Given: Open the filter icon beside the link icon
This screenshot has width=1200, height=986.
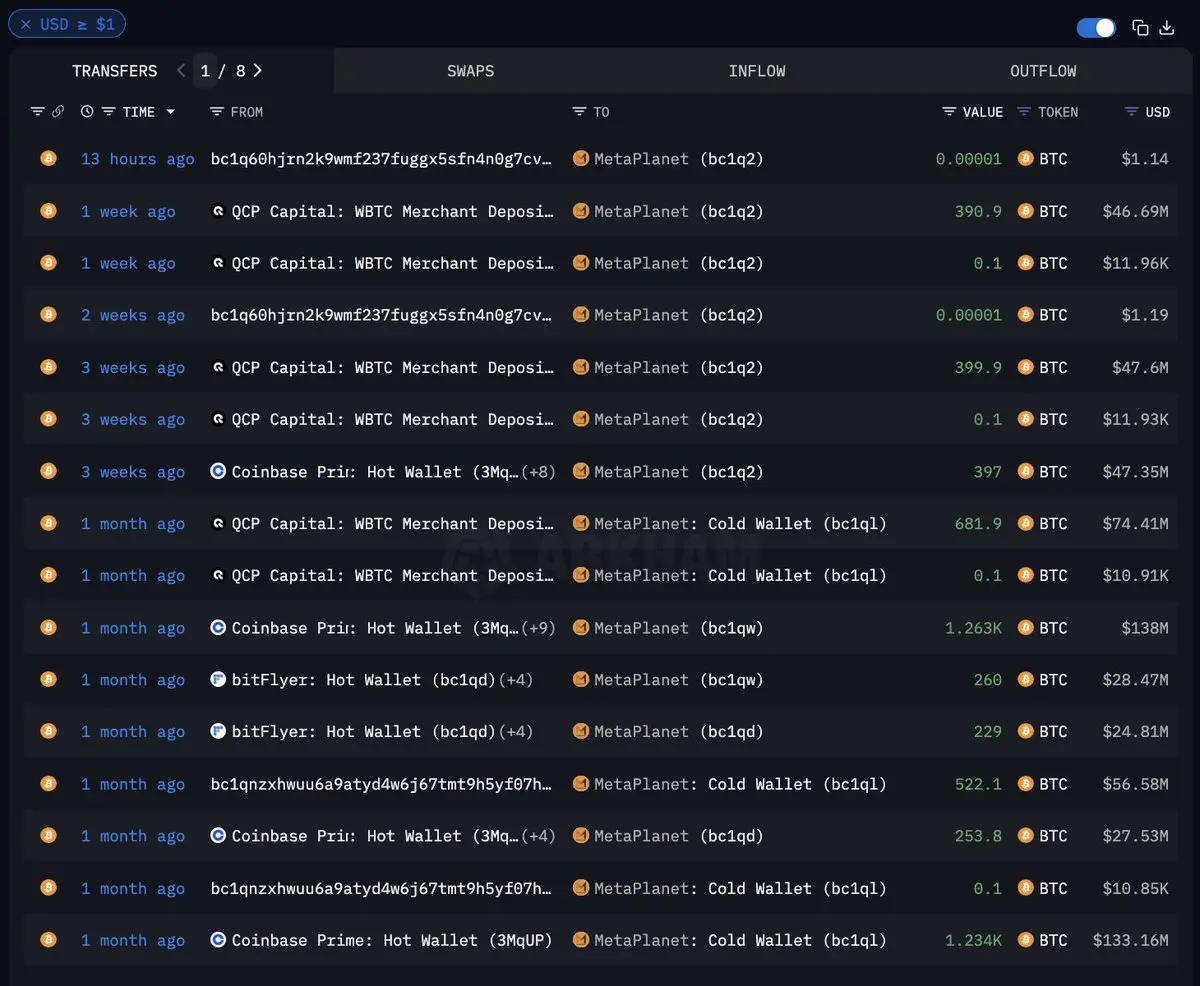Looking at the screenshot, I should (38, 112).
